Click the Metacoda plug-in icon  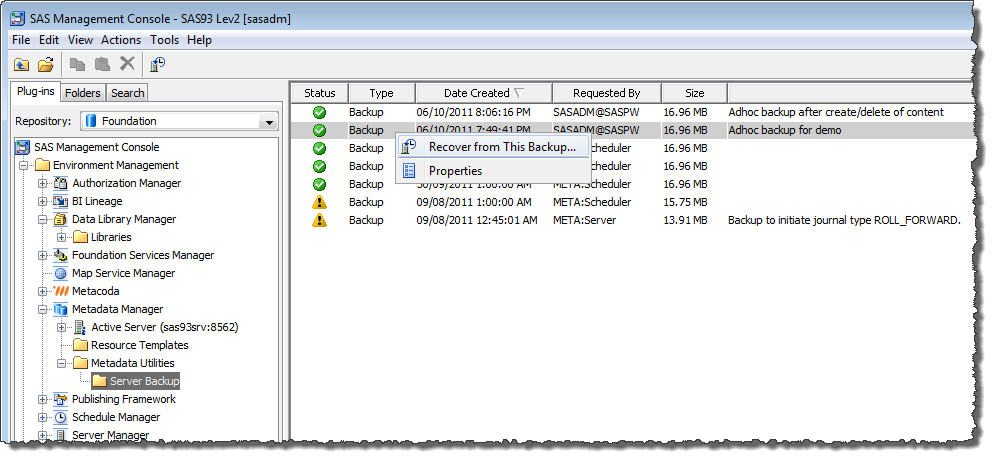pos(61,291)
